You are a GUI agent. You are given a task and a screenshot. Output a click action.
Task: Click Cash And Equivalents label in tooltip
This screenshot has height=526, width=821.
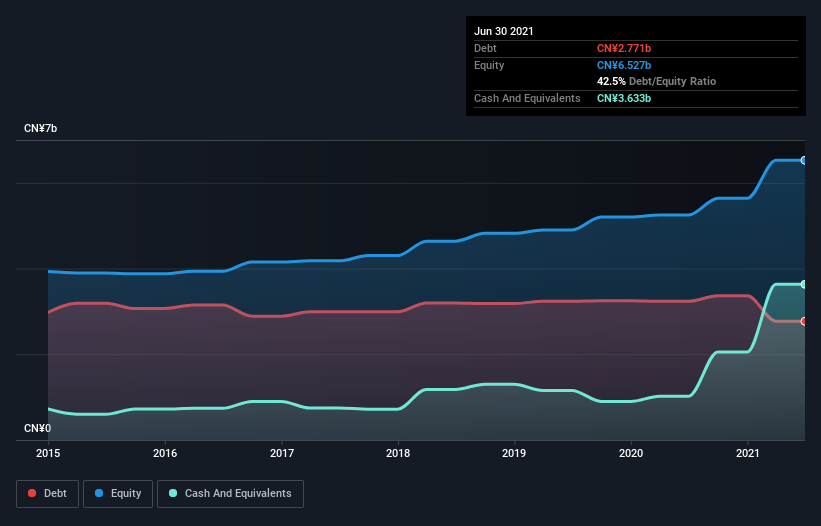tap(527, 98)
